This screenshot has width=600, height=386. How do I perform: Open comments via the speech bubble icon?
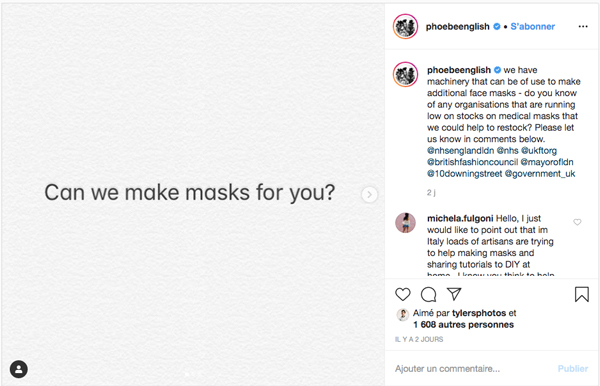(x=428, y=295)
